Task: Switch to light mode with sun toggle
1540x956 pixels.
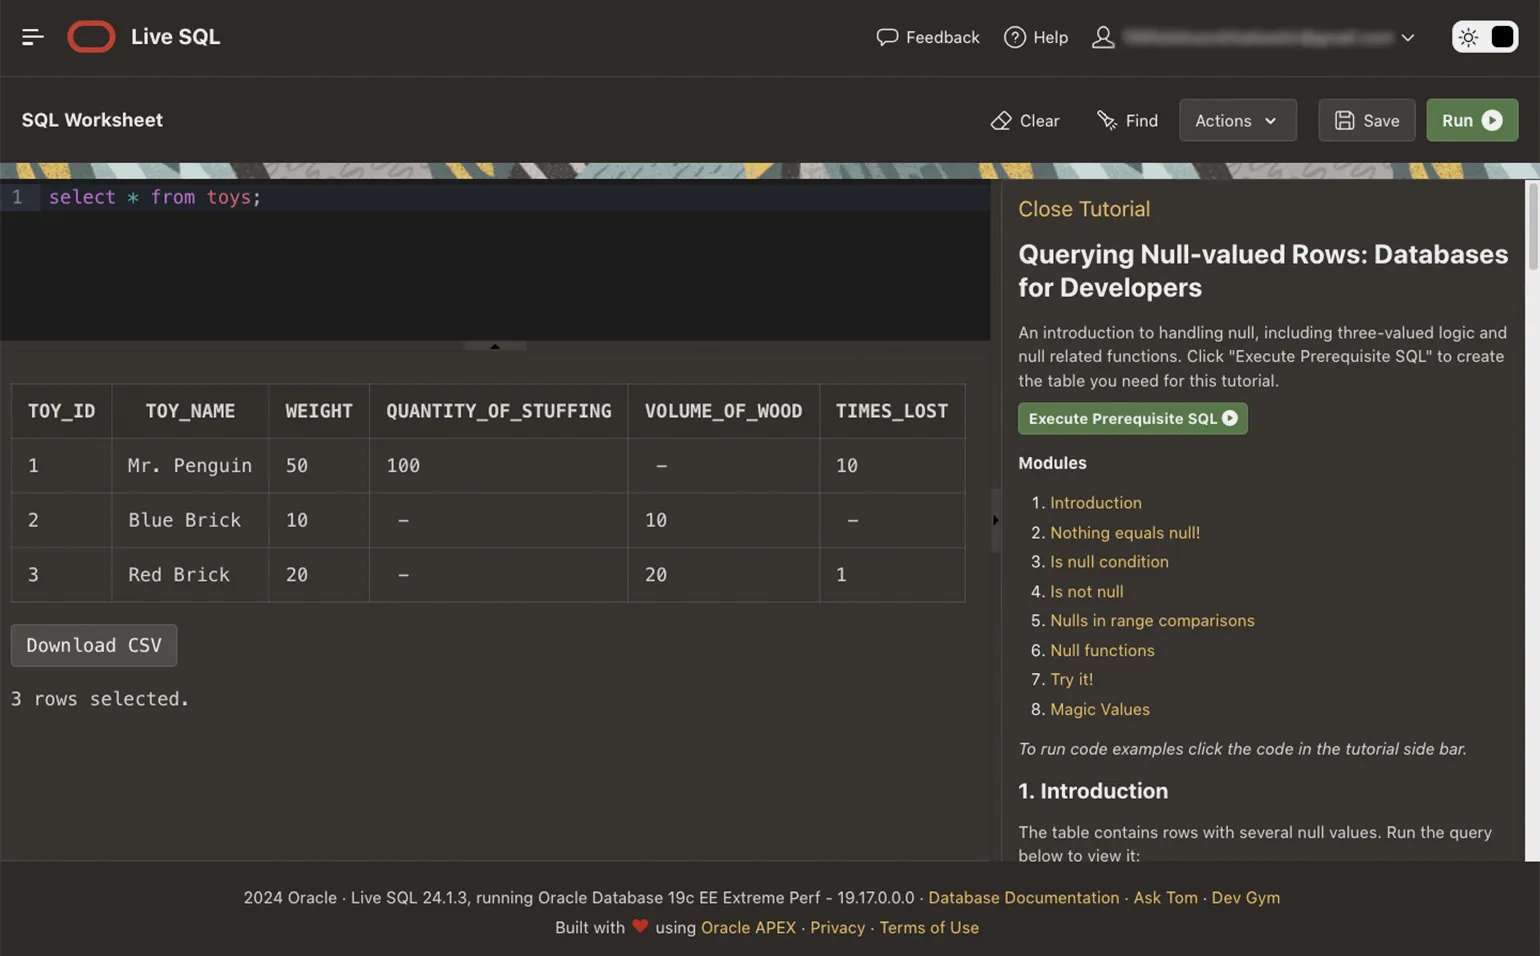Action: click(1468, 37)
